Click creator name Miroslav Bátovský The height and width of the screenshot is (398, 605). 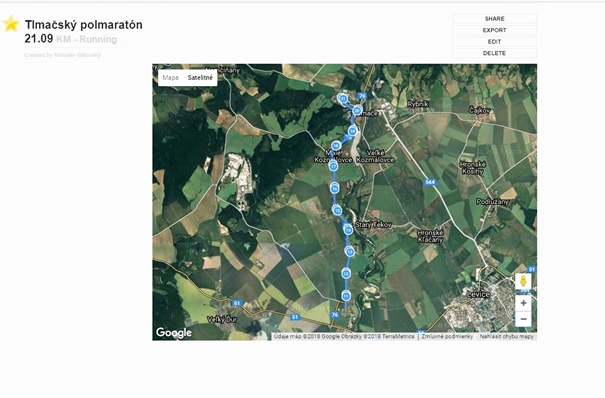[x=77, y=55]
